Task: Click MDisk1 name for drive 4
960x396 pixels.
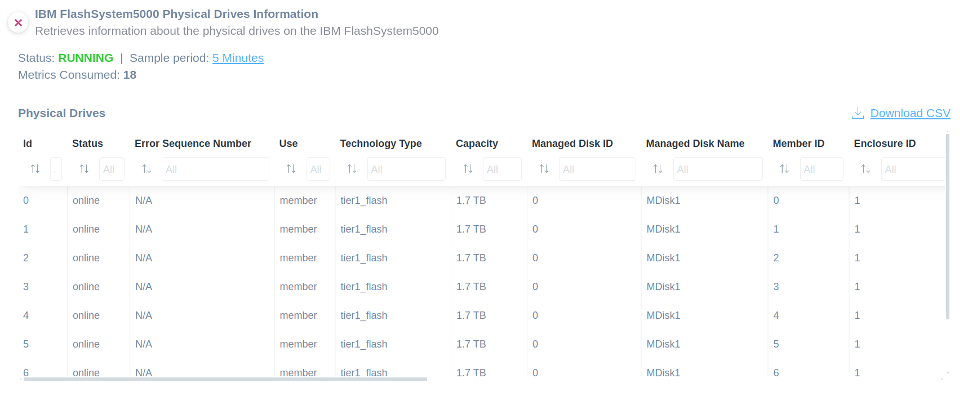Action: click(x=663, y=315)
